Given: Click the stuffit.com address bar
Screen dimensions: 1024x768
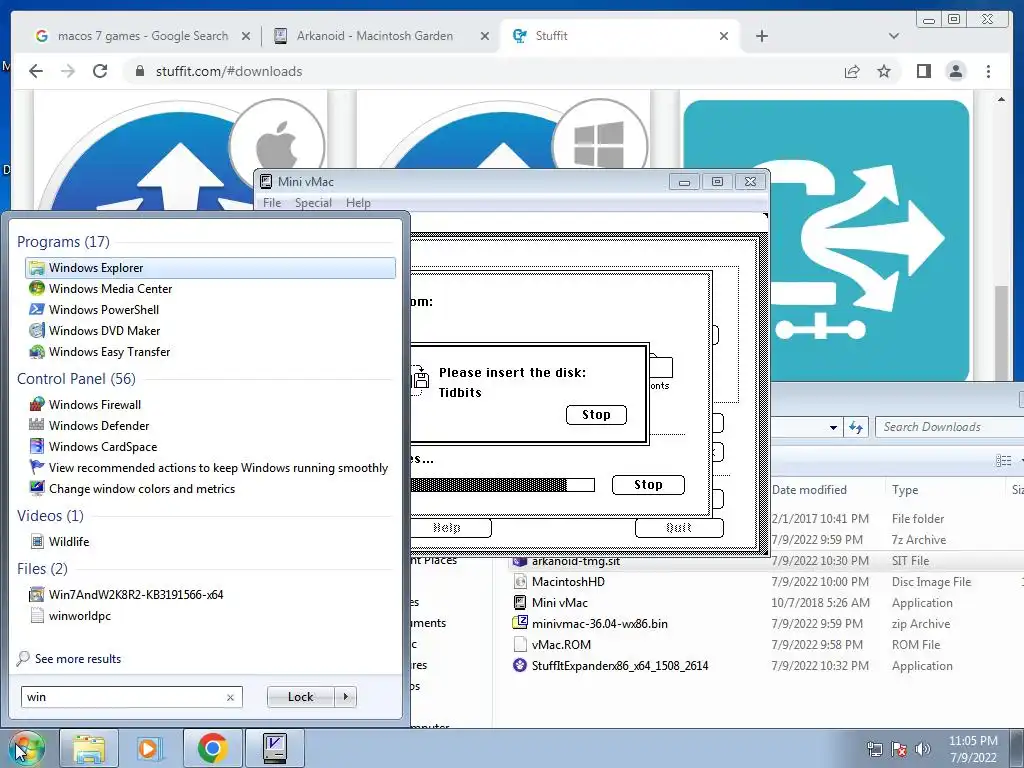Looking at the screenshot, I should coord(483,71).
